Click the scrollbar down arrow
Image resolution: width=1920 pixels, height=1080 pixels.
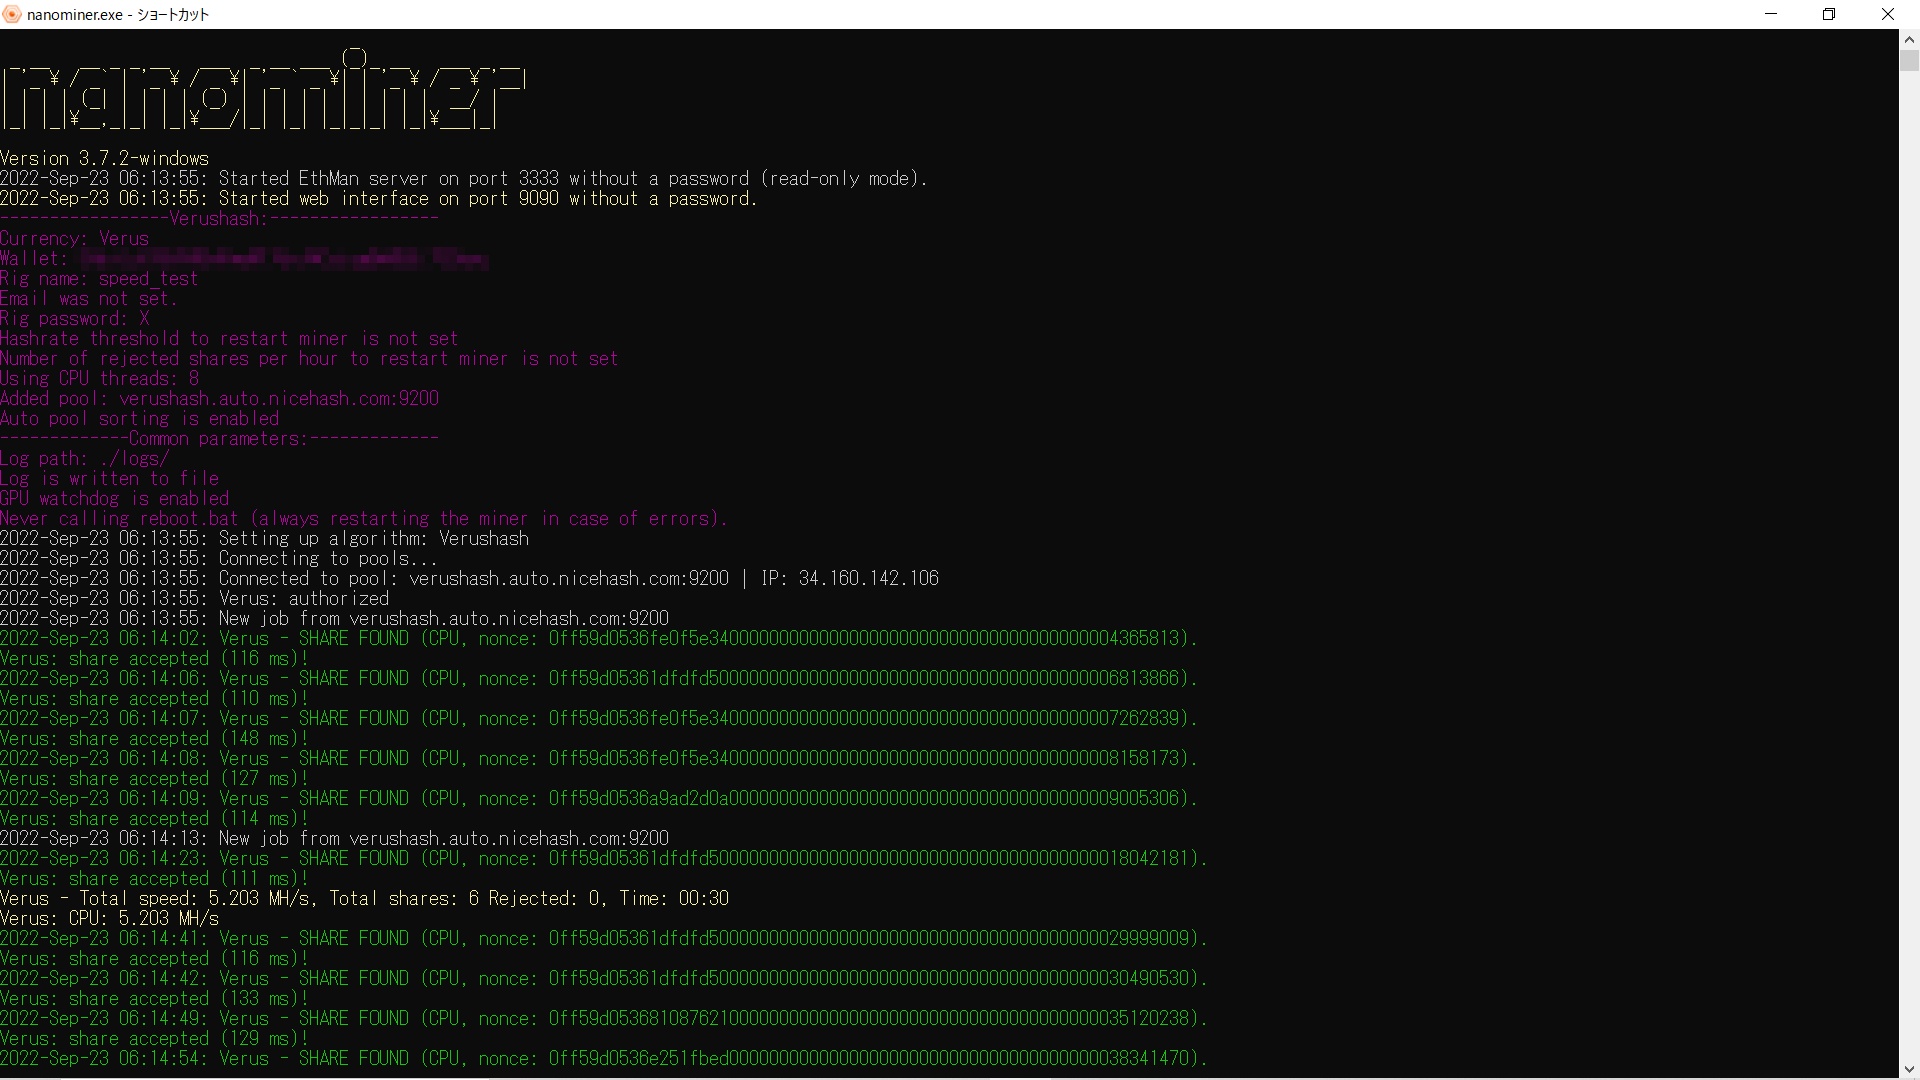[1909, 1069]
